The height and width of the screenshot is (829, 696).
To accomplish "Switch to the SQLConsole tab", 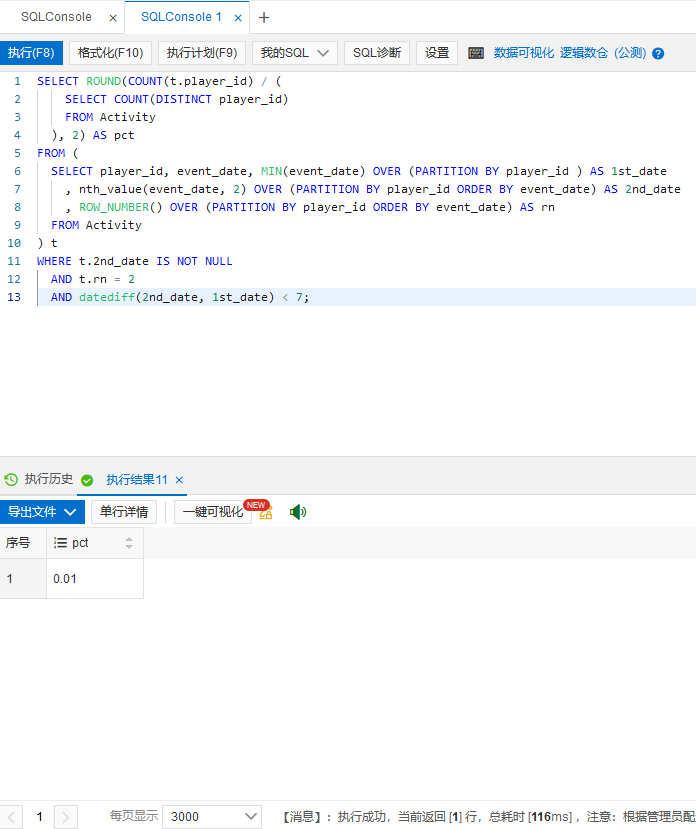I will (56, 17).
